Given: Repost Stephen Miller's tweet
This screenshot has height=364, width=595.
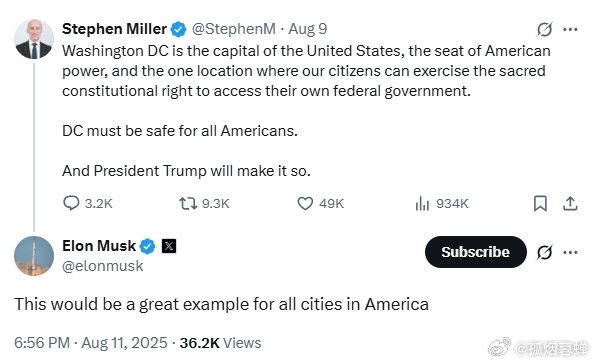Looking at the screenshot, I should [204, 203].
